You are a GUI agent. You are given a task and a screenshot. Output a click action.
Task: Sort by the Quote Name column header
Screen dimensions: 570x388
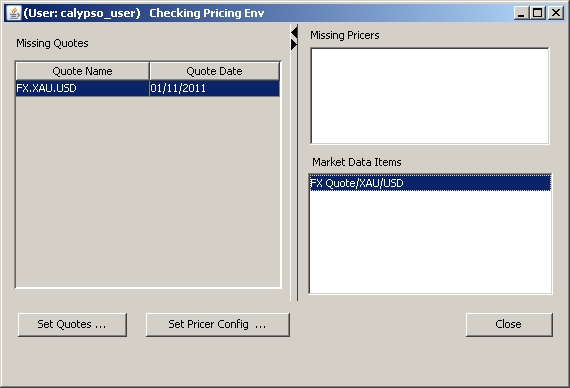click(x=83, y=71)
